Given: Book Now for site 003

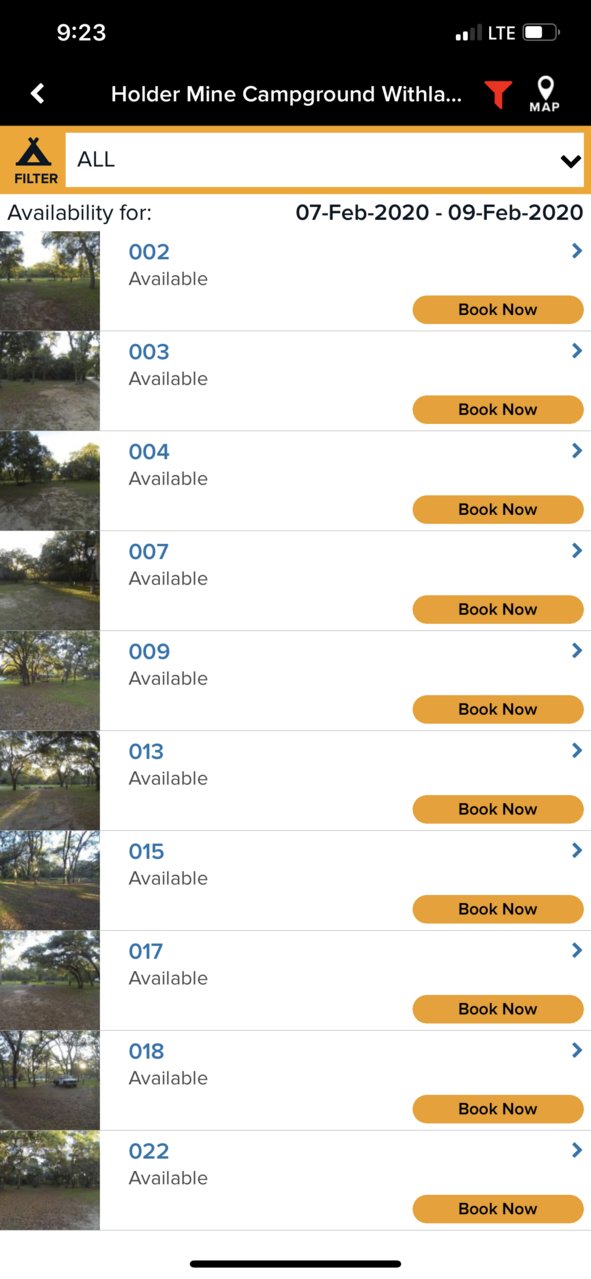Looking at the screenshot, I should pos(498,409).
